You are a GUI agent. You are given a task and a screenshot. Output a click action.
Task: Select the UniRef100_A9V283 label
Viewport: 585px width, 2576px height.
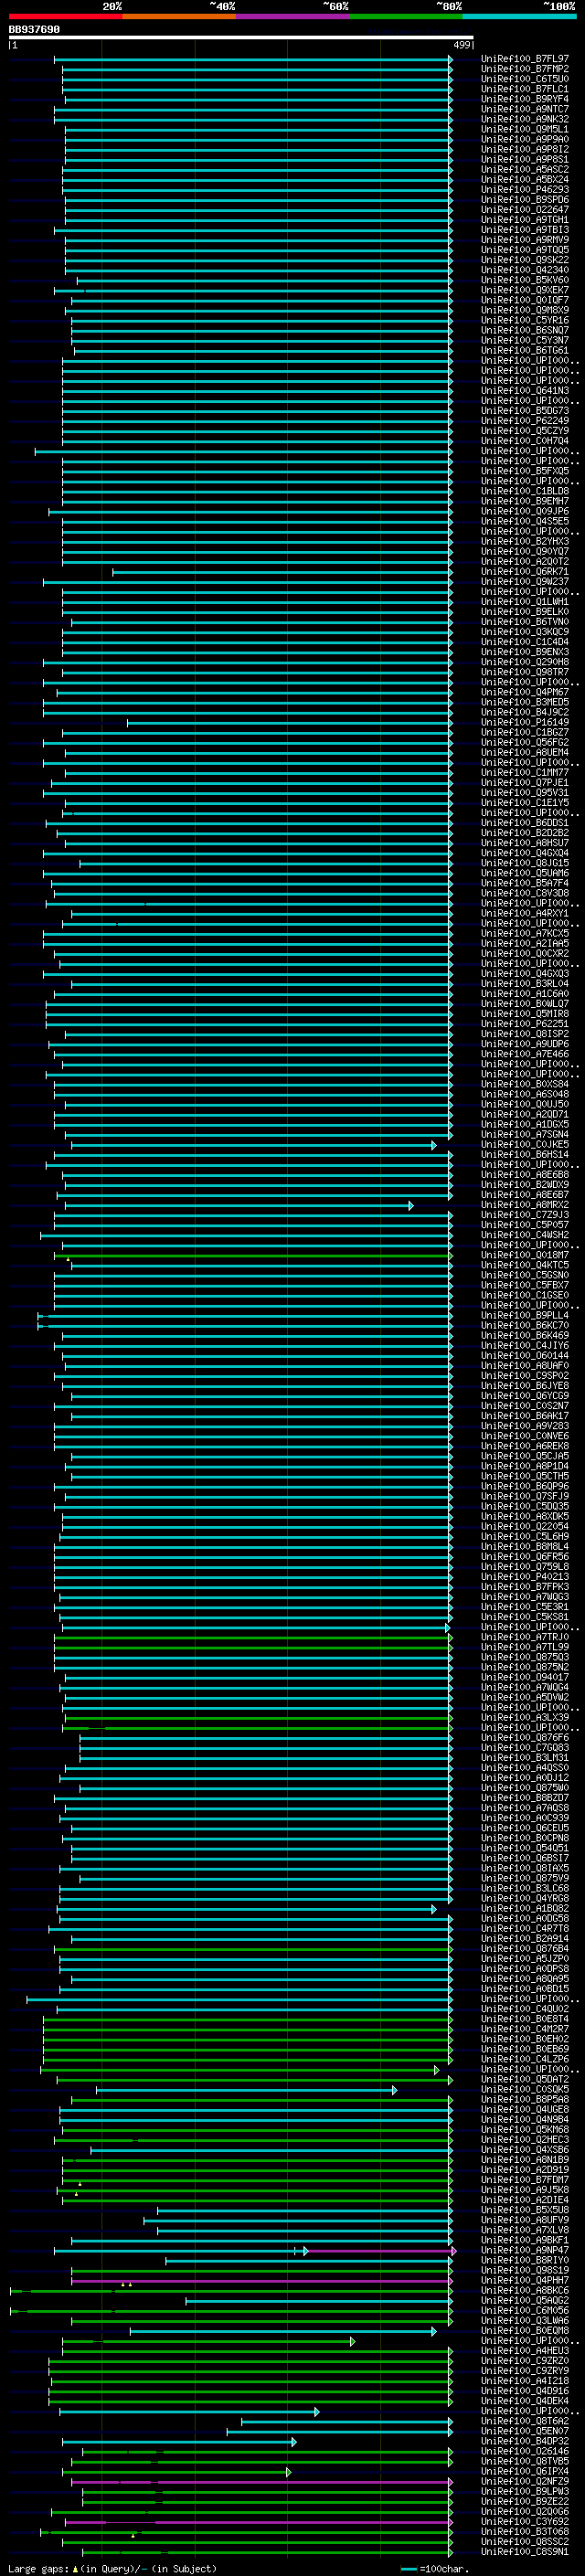click(x=525, y=1426)
